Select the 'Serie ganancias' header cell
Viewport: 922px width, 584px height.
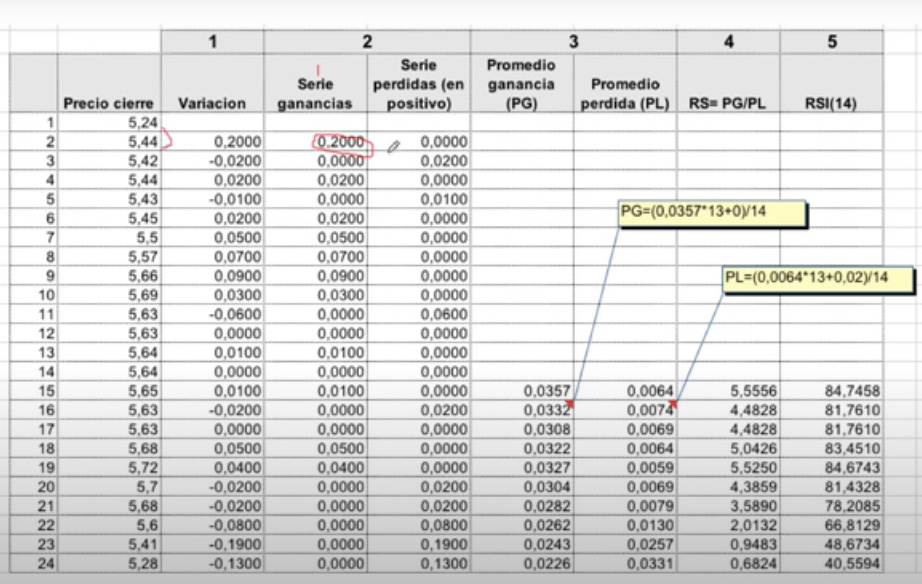[315, 93]
